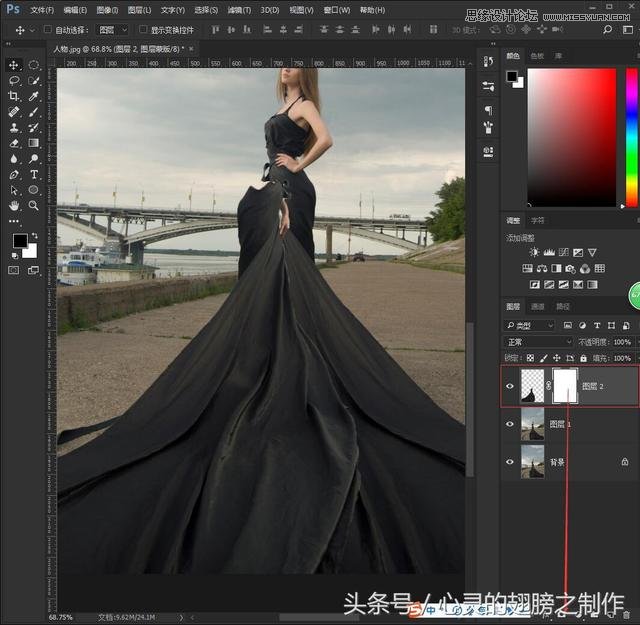Click the Brightness/Contrast adjustment icon
Screen dimensions: 640x625
coord(534,253)
